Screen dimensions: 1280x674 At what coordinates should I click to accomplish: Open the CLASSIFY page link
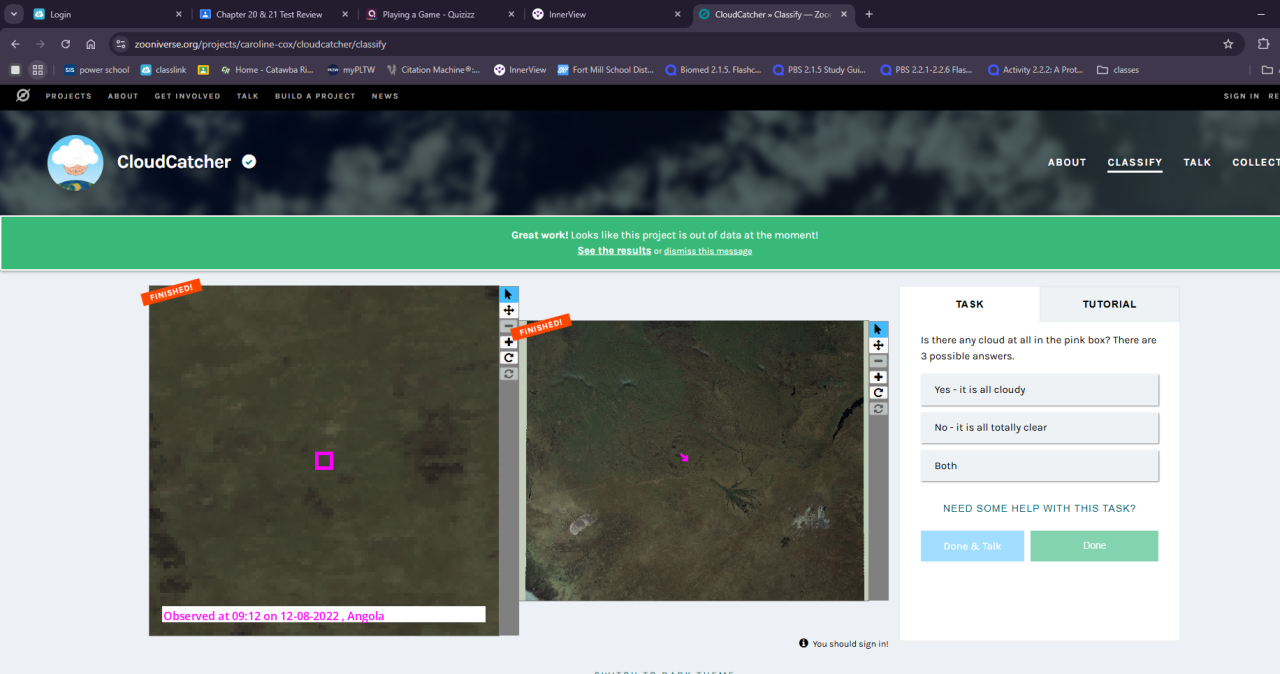click(1135, 162)
